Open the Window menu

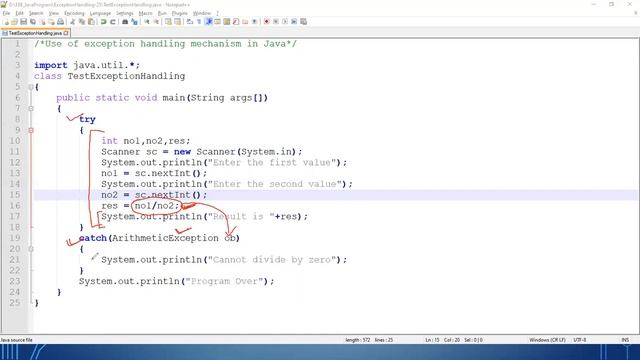[x=202, y=13]
